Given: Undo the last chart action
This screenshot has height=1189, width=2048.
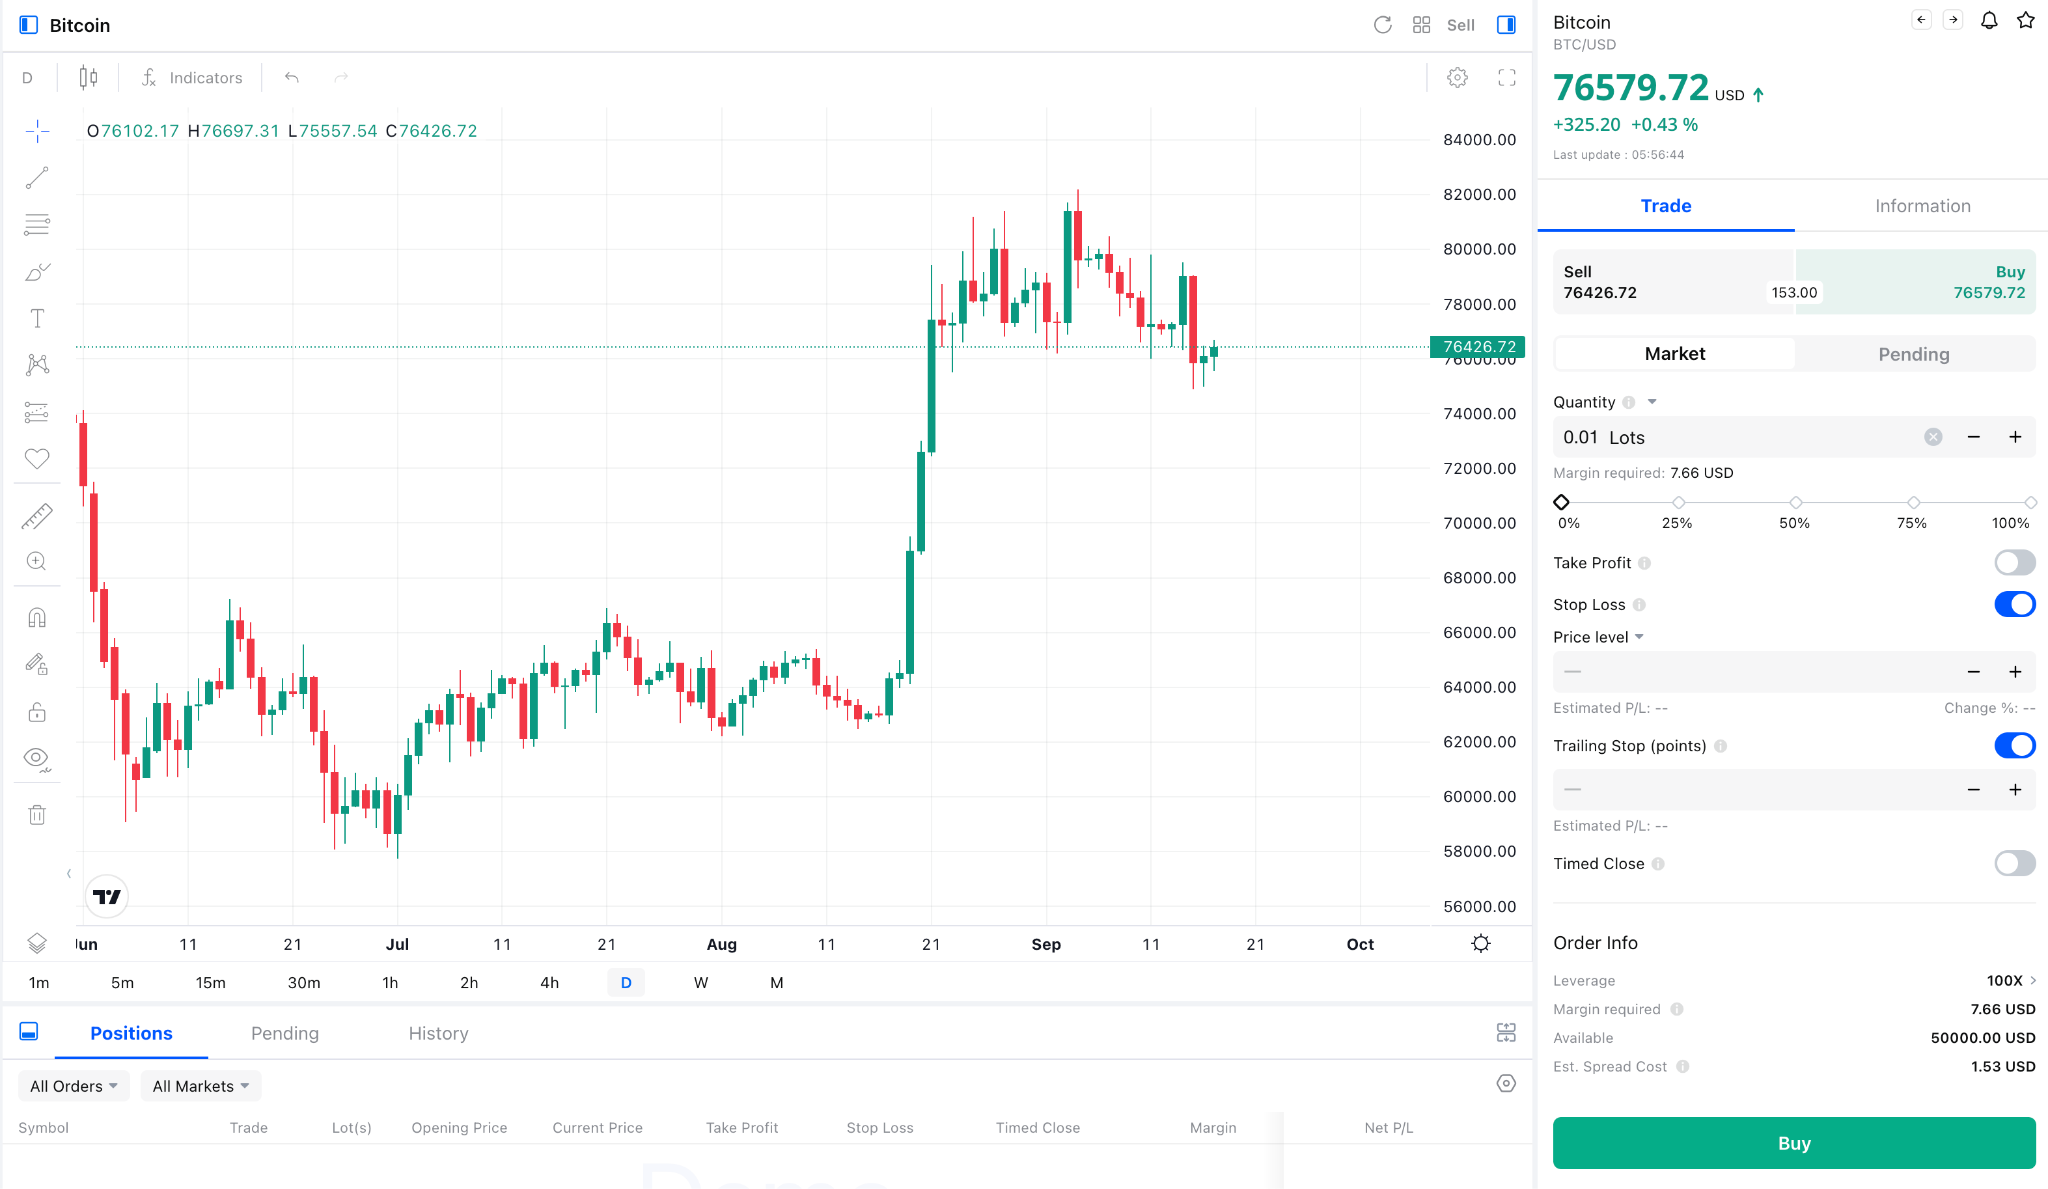Looking at the screenshot, I should [x=292, y=78].
